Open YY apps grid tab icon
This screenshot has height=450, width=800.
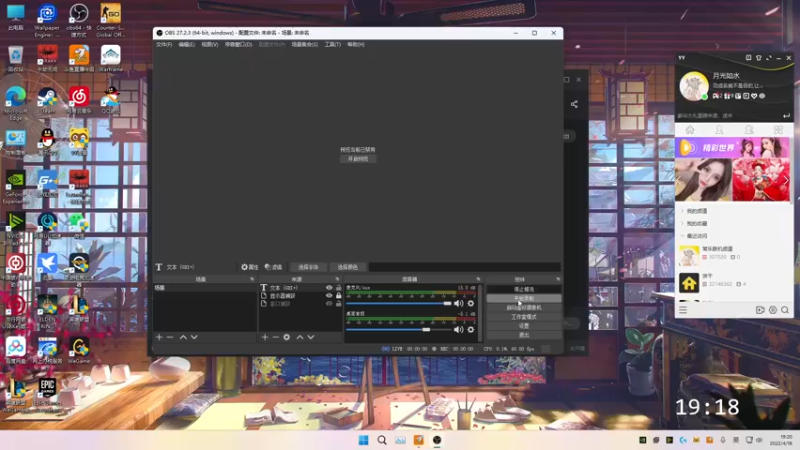click(778, 130)
